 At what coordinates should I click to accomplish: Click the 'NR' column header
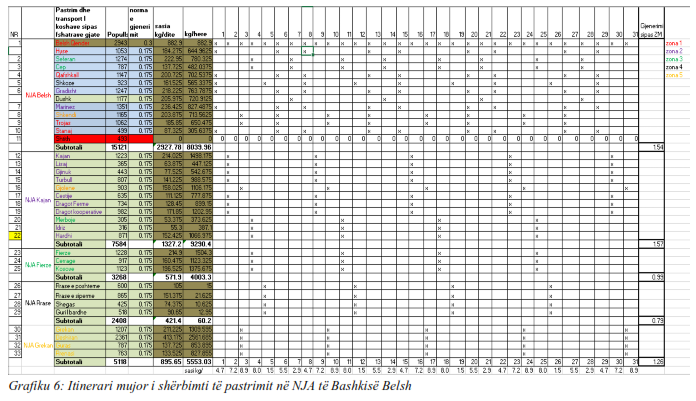pos(13,33)
